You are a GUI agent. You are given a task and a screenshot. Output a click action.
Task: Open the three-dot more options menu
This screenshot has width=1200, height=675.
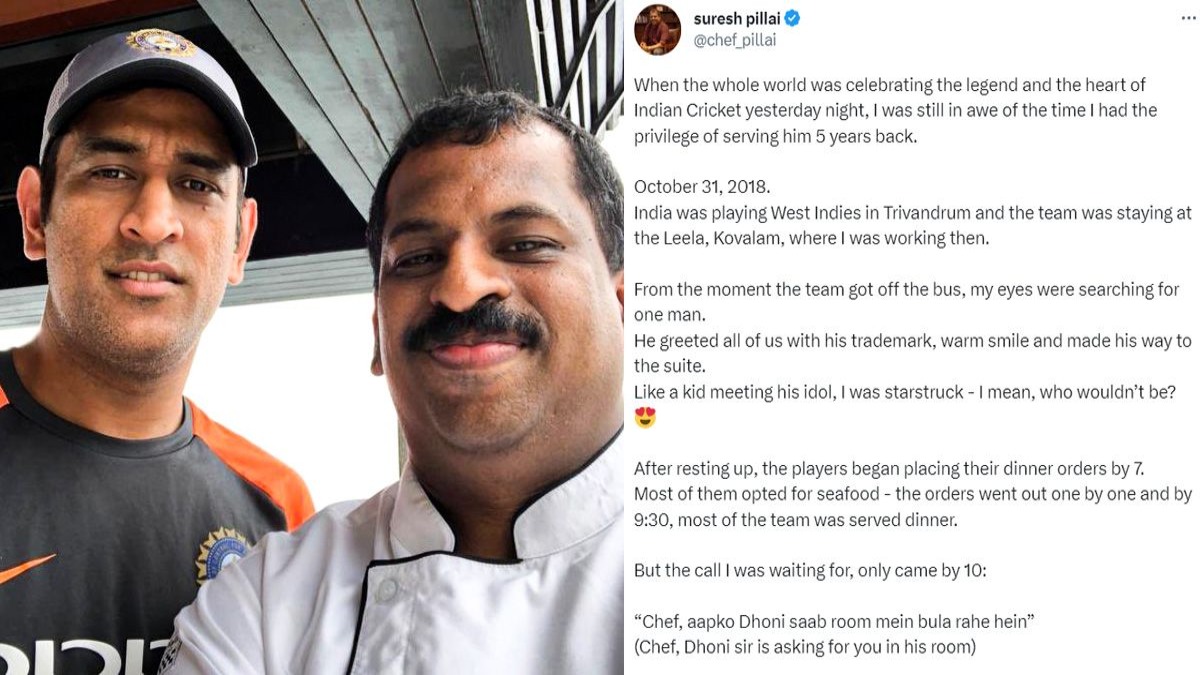[1188, 19]
